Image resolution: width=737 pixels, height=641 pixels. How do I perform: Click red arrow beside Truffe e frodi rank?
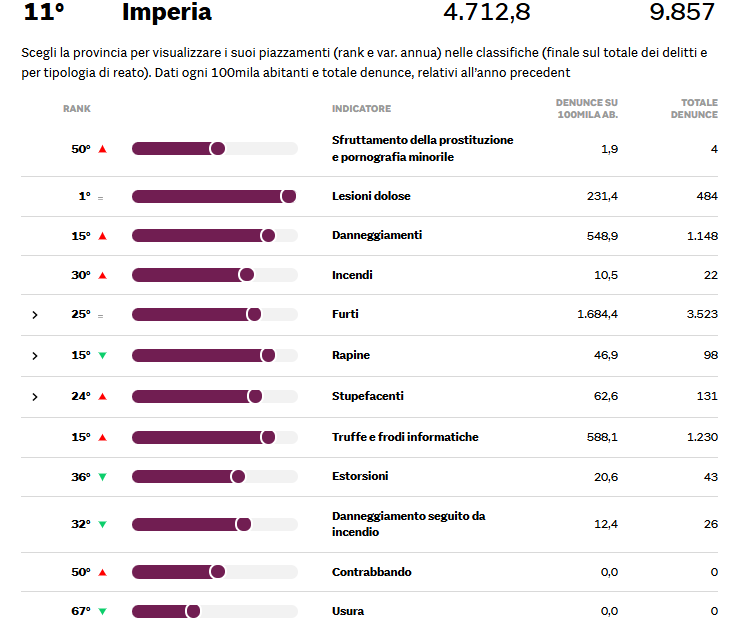pos(102,437)
